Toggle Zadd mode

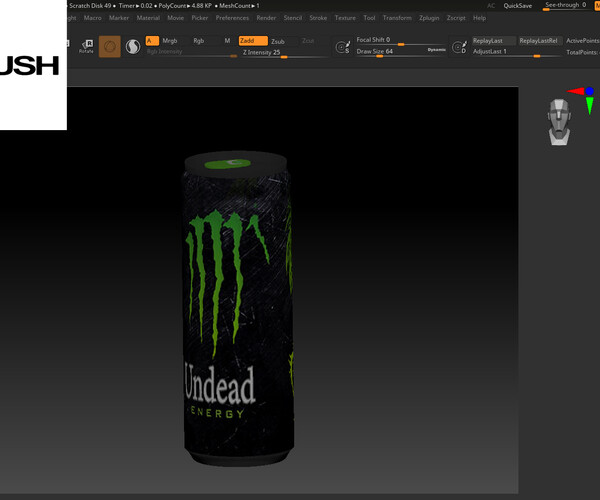coord(253,41)
